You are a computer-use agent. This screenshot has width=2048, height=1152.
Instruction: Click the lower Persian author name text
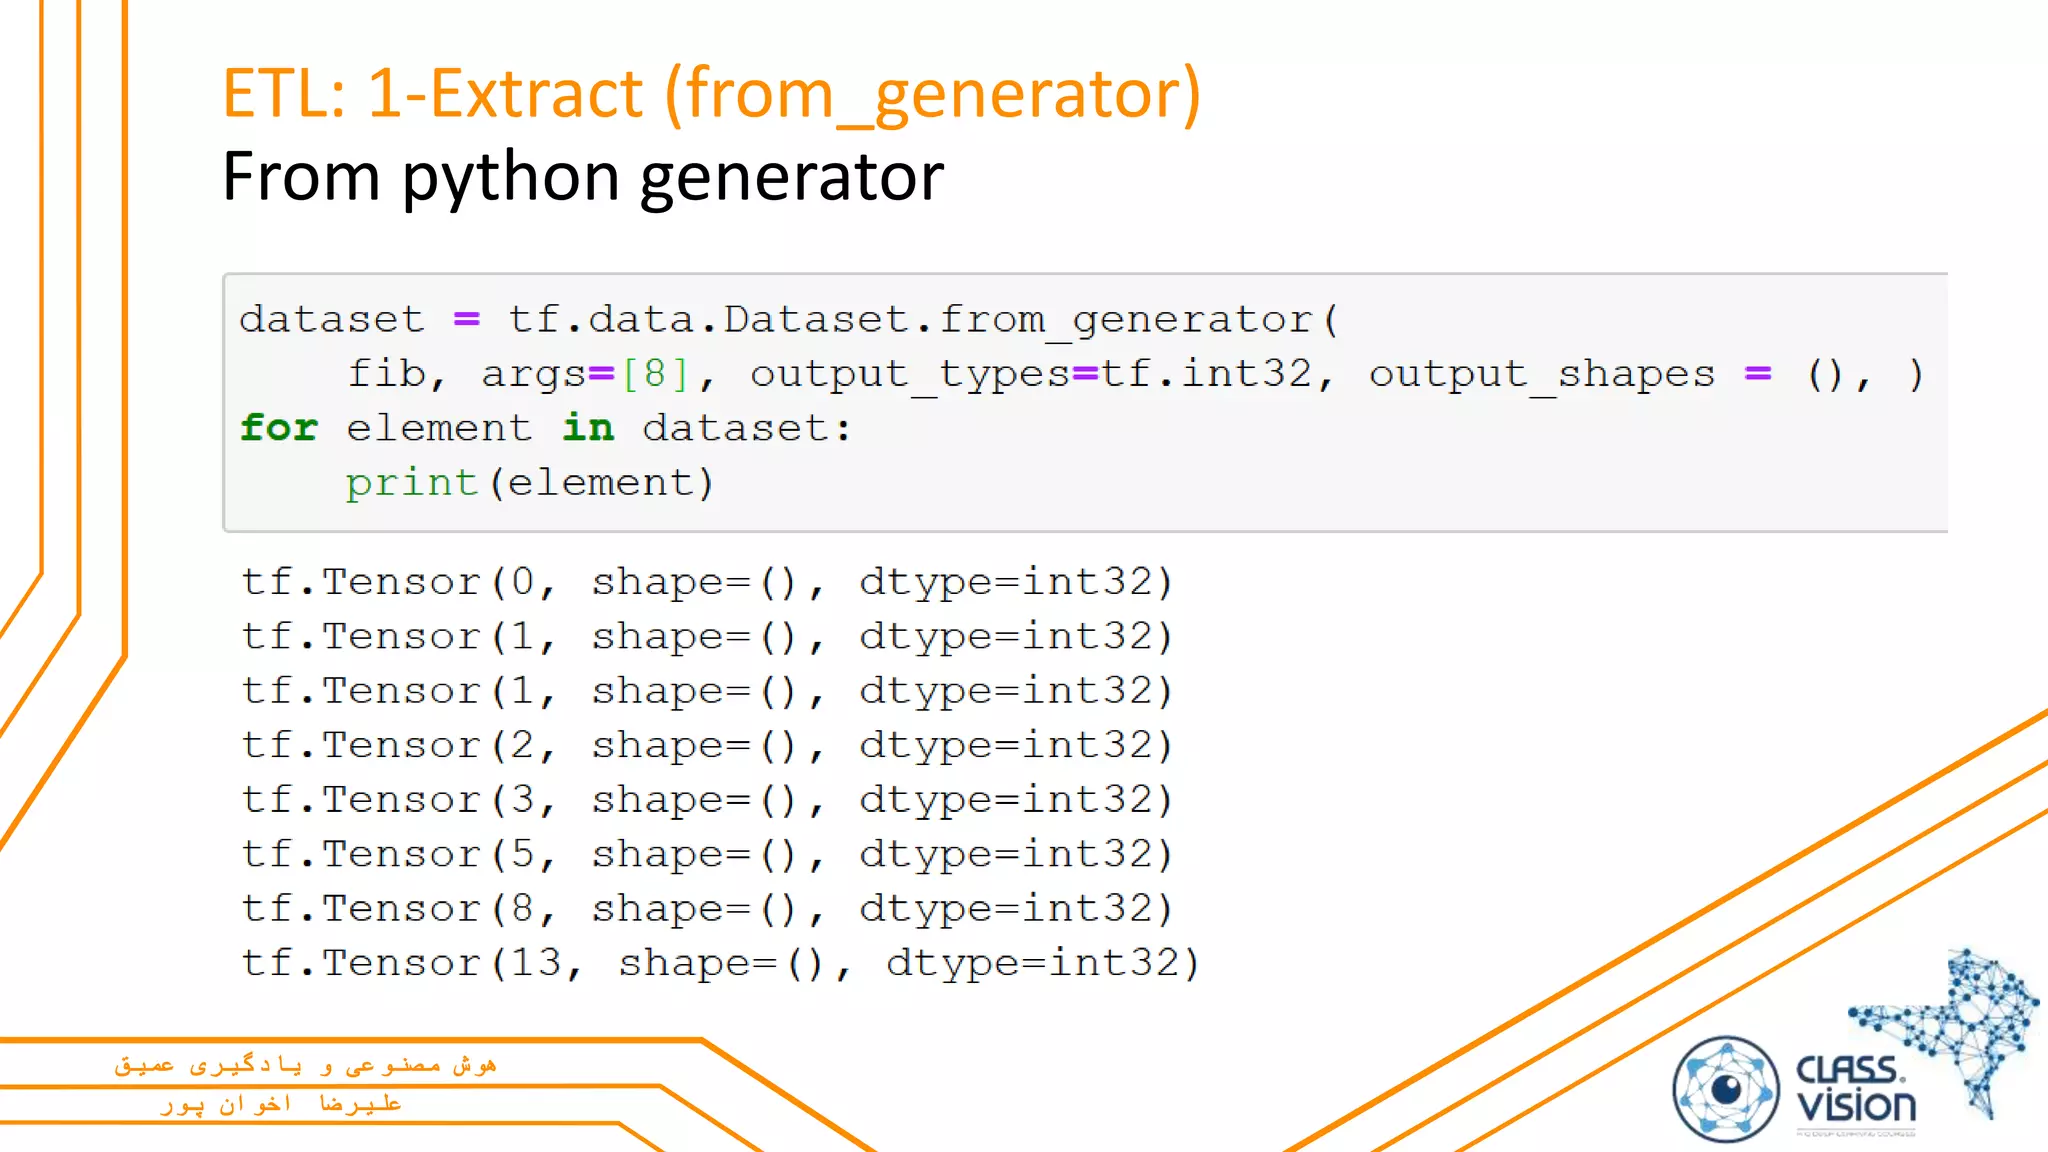click(281, 1104)
